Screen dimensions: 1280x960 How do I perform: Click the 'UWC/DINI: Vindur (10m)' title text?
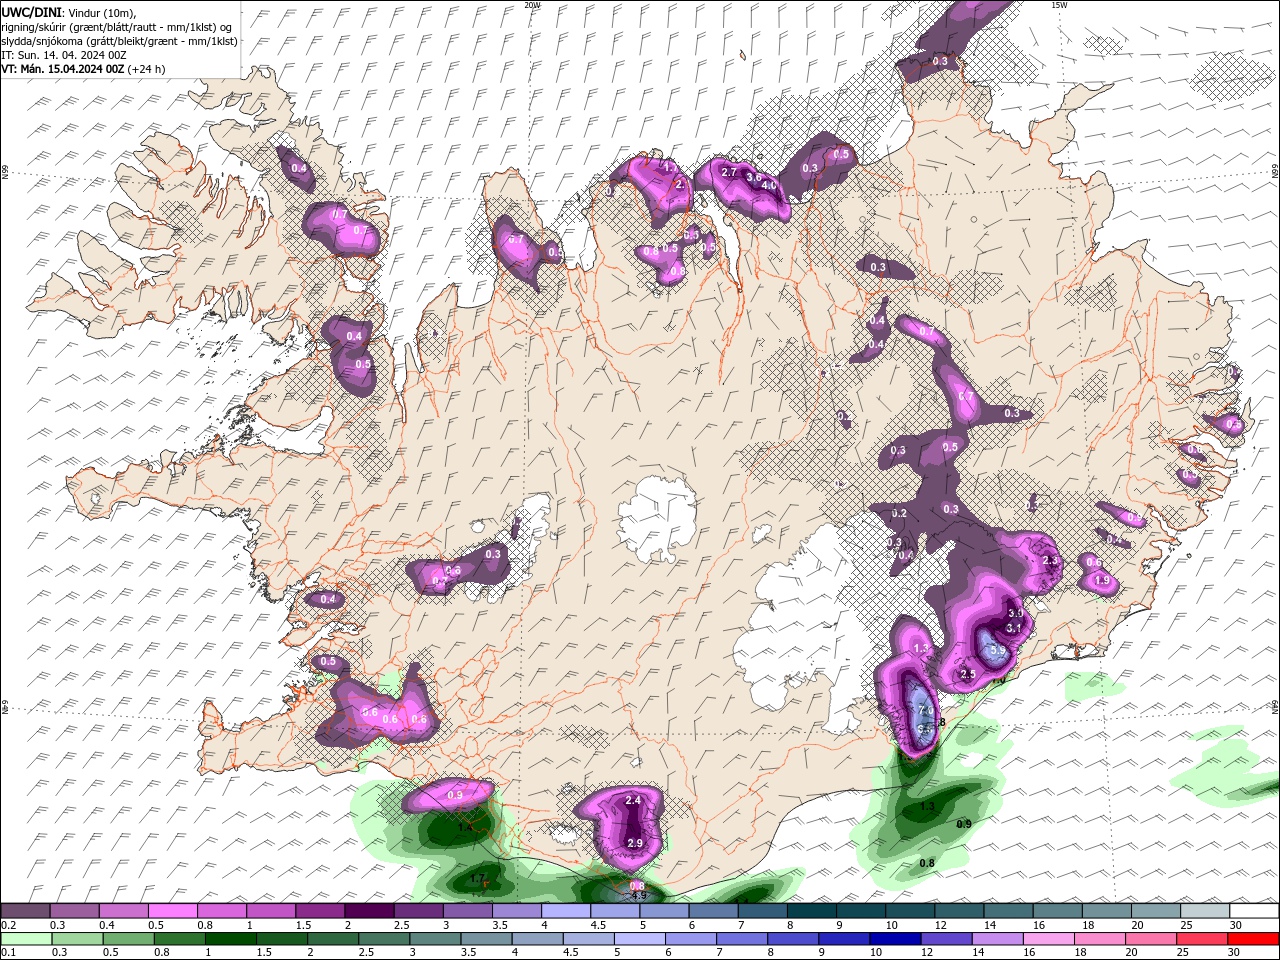pos(69,11)
